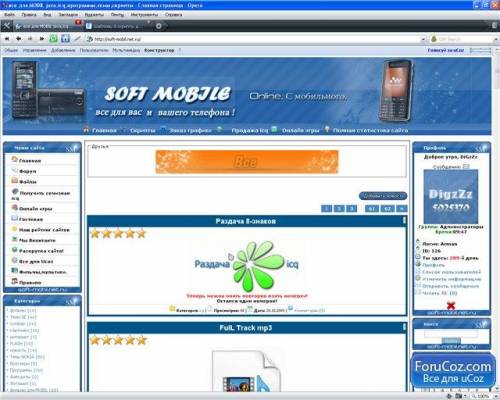Click the blue home toolbar icon

click(x=65, y=39)
